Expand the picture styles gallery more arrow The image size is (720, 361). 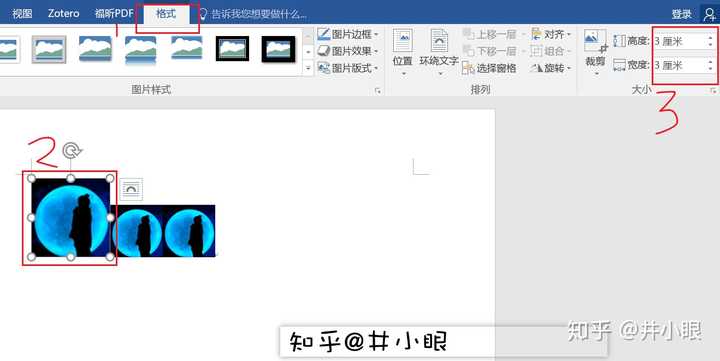click(308, 68)
